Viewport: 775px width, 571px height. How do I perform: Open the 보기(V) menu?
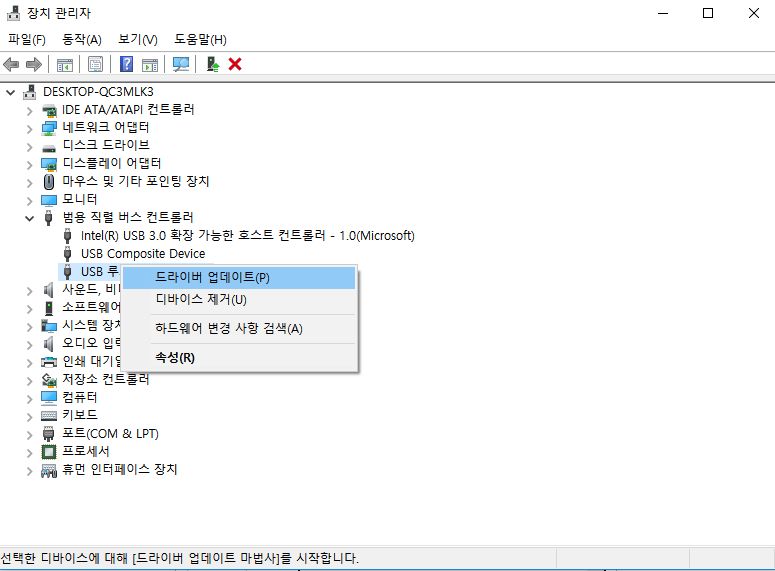click(x=138, y=40)
